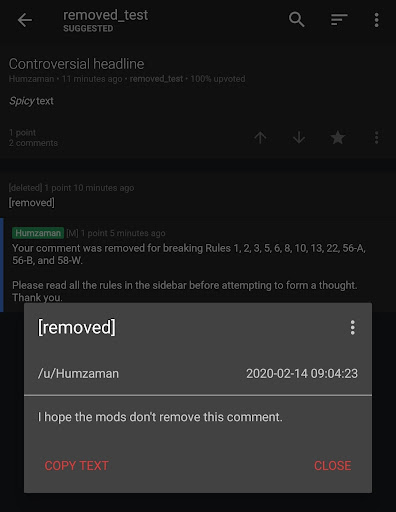Open the top-right overflow menu
This screenshot has width=396, height=512.
tap(377, 20)
